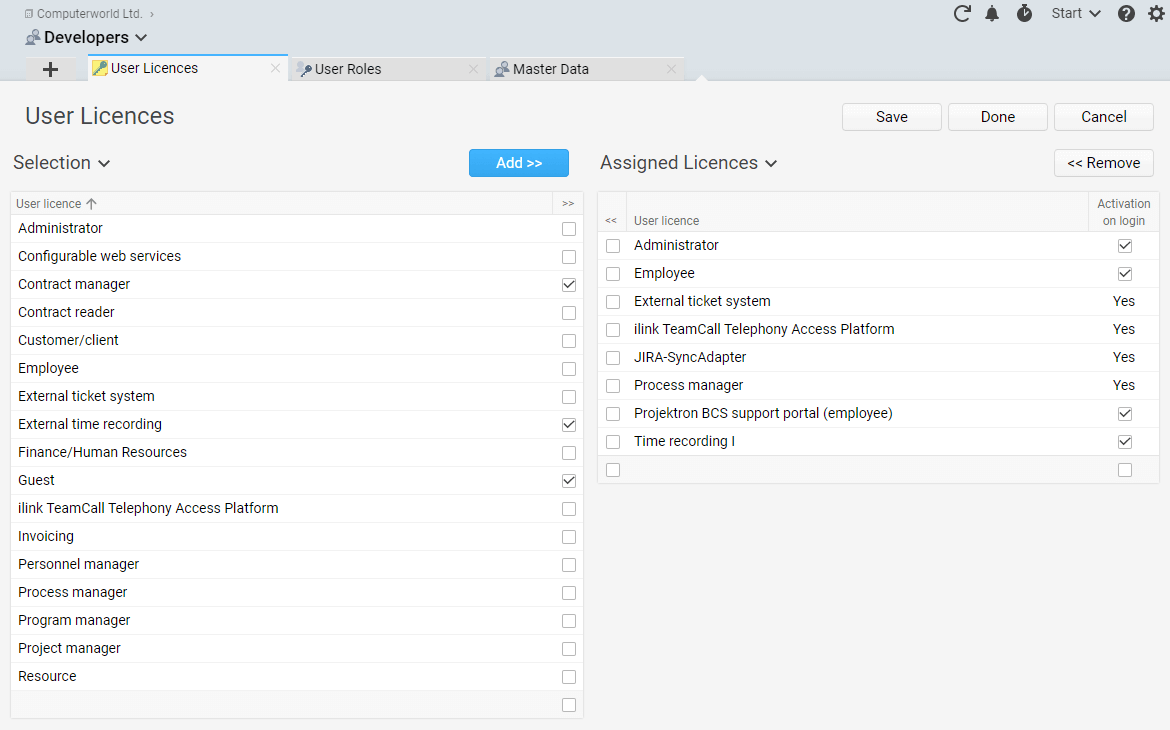The width and height of the screenshot is (1170, 730).
Task: Open the settings gear icon
Action: click(x=1156, y=14)
